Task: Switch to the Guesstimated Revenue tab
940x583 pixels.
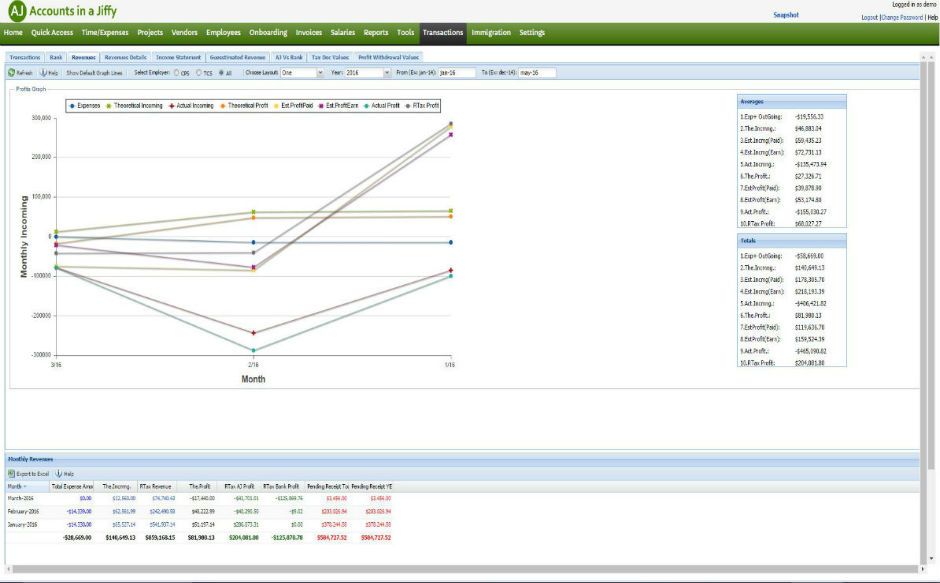Action: point(237,57)
